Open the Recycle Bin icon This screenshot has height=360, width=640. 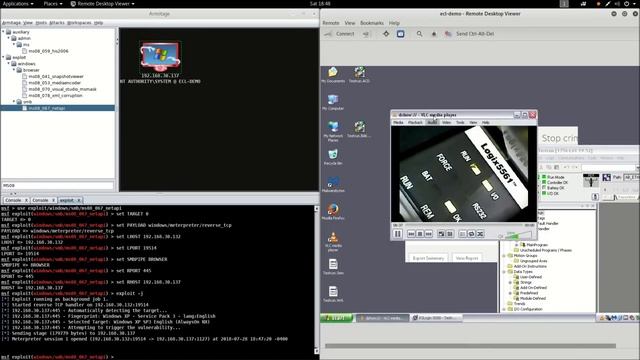333,157
